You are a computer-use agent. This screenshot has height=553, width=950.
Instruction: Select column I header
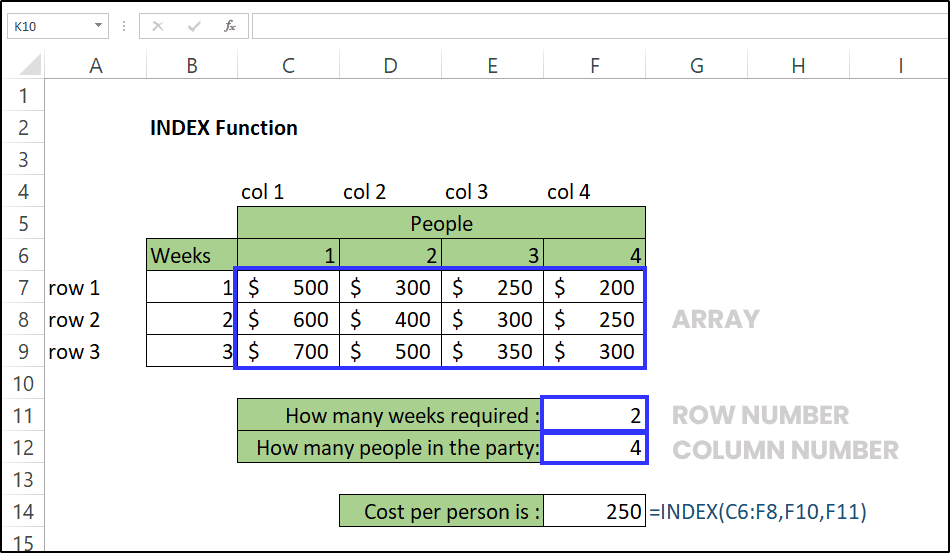click(x=900, y=65)
